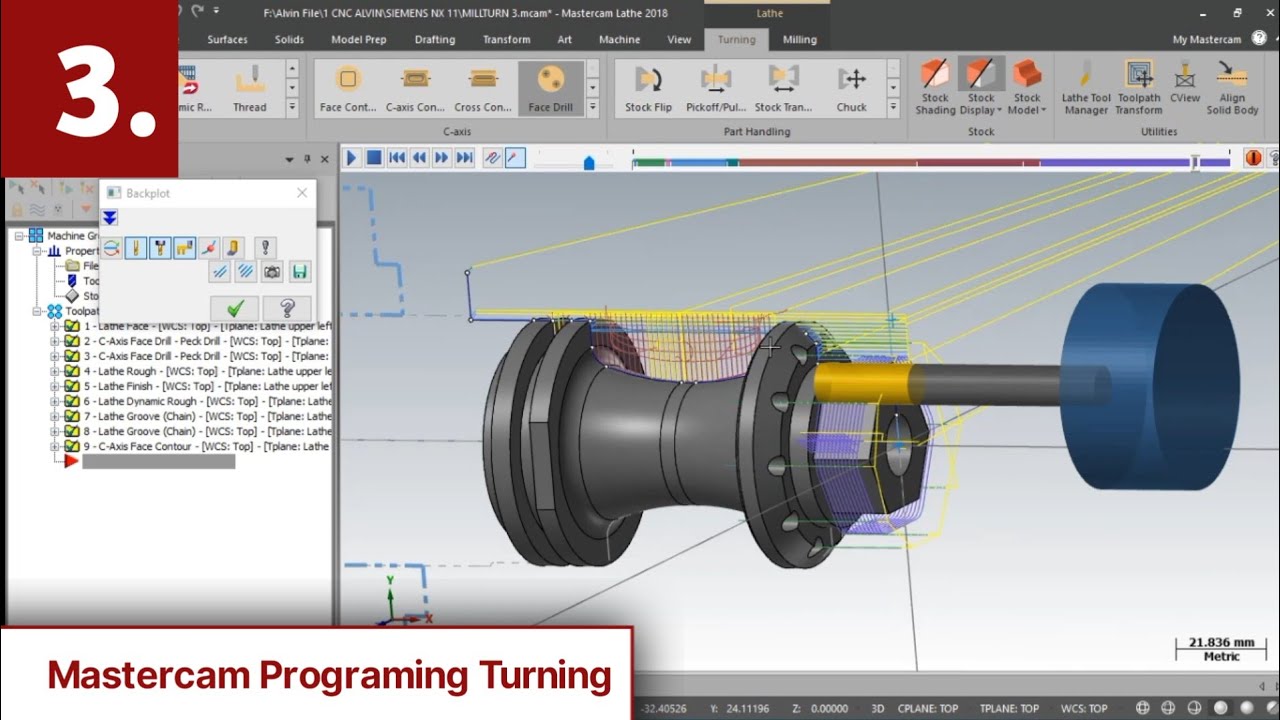Open the Surfaces ribbon tab
Viewport: 1280px width, 720px height.
coord(227,40)
